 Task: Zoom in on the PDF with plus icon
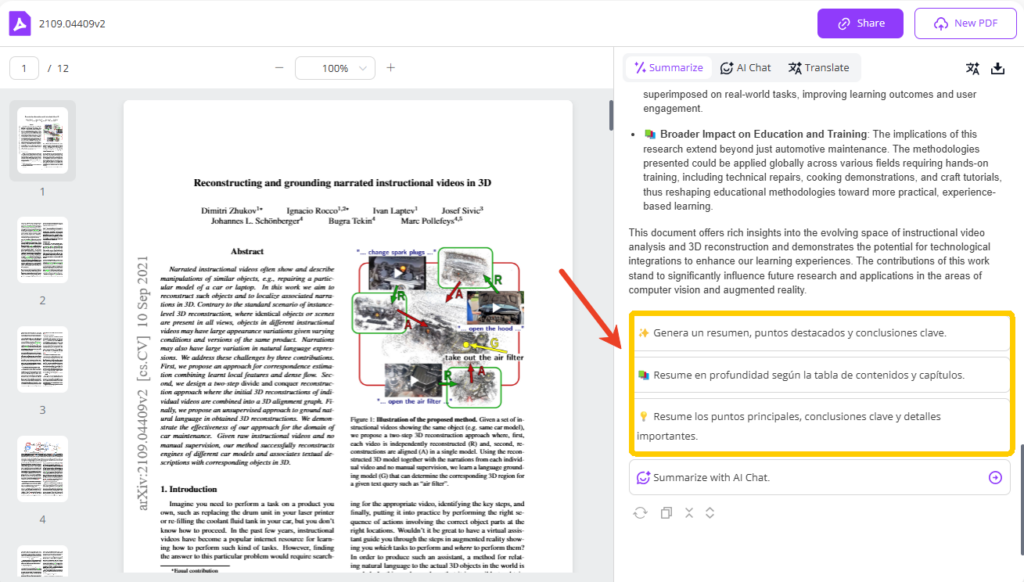pos(391,67)
